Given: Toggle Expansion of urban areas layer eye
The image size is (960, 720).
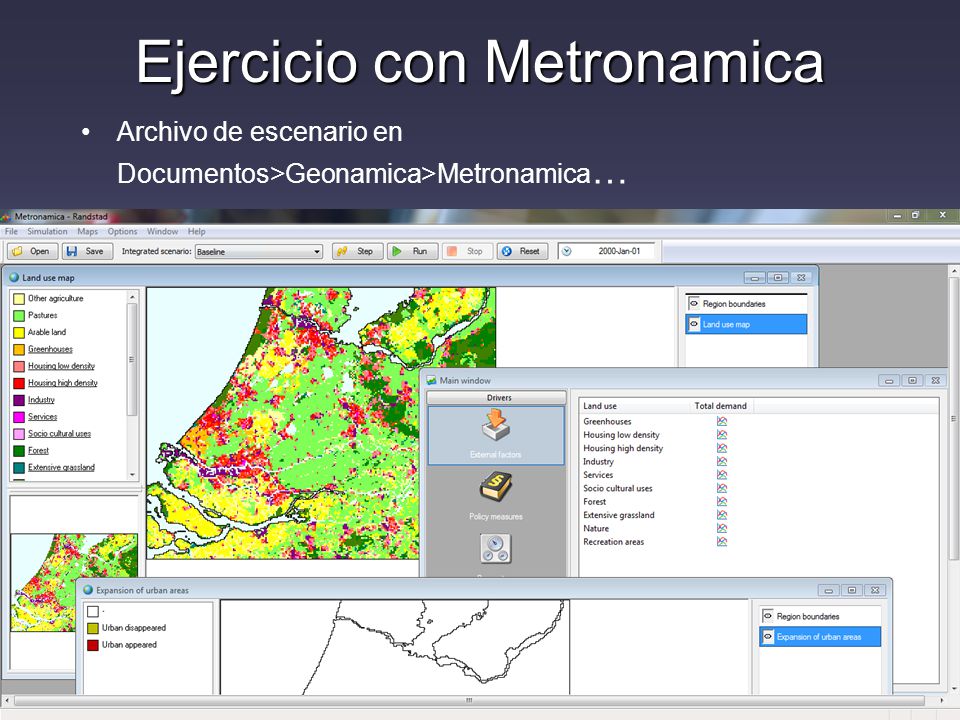Looking at the screenshot, I should pyautogui.click(x=768, y=637).
